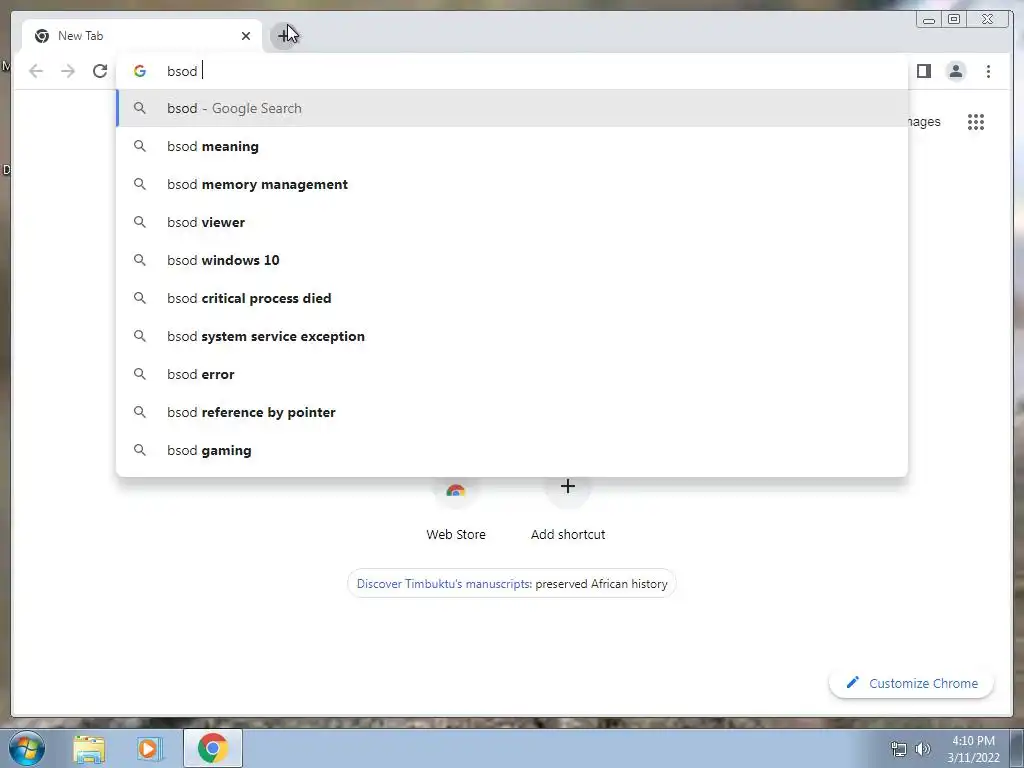Choose 'bsod - Google Search' suggestion
Viewport: 1024px width, 768px height.
coord(512,108)
